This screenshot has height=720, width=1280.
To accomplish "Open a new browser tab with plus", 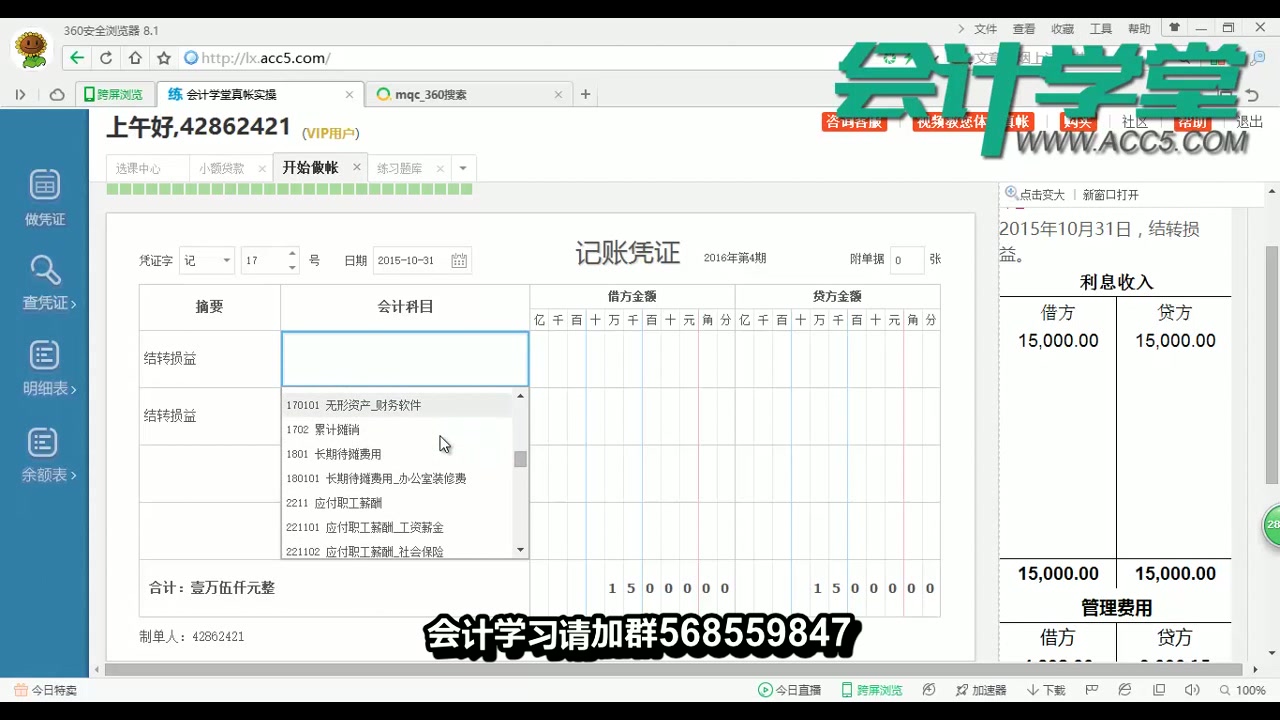I will [586, 94].
